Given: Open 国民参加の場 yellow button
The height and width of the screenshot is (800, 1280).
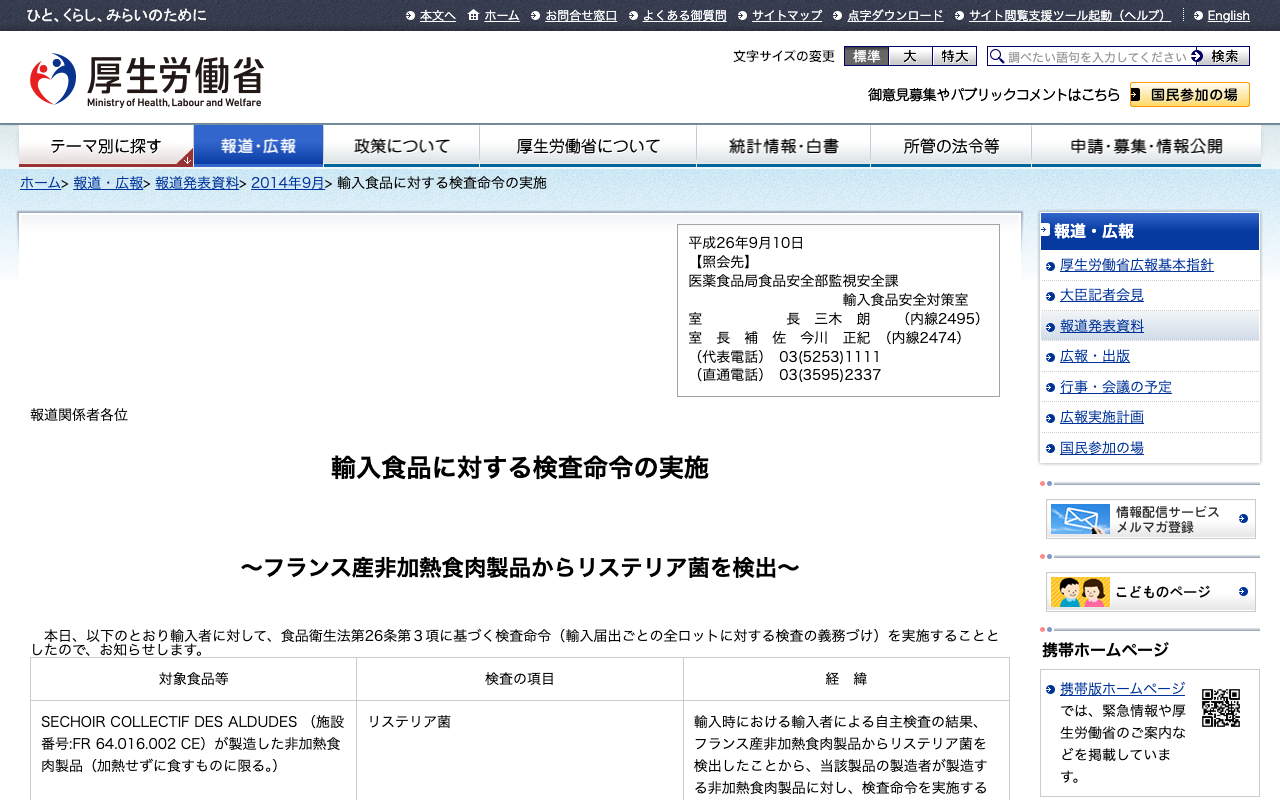Looking at the screenshot, I should (1190, 95).
